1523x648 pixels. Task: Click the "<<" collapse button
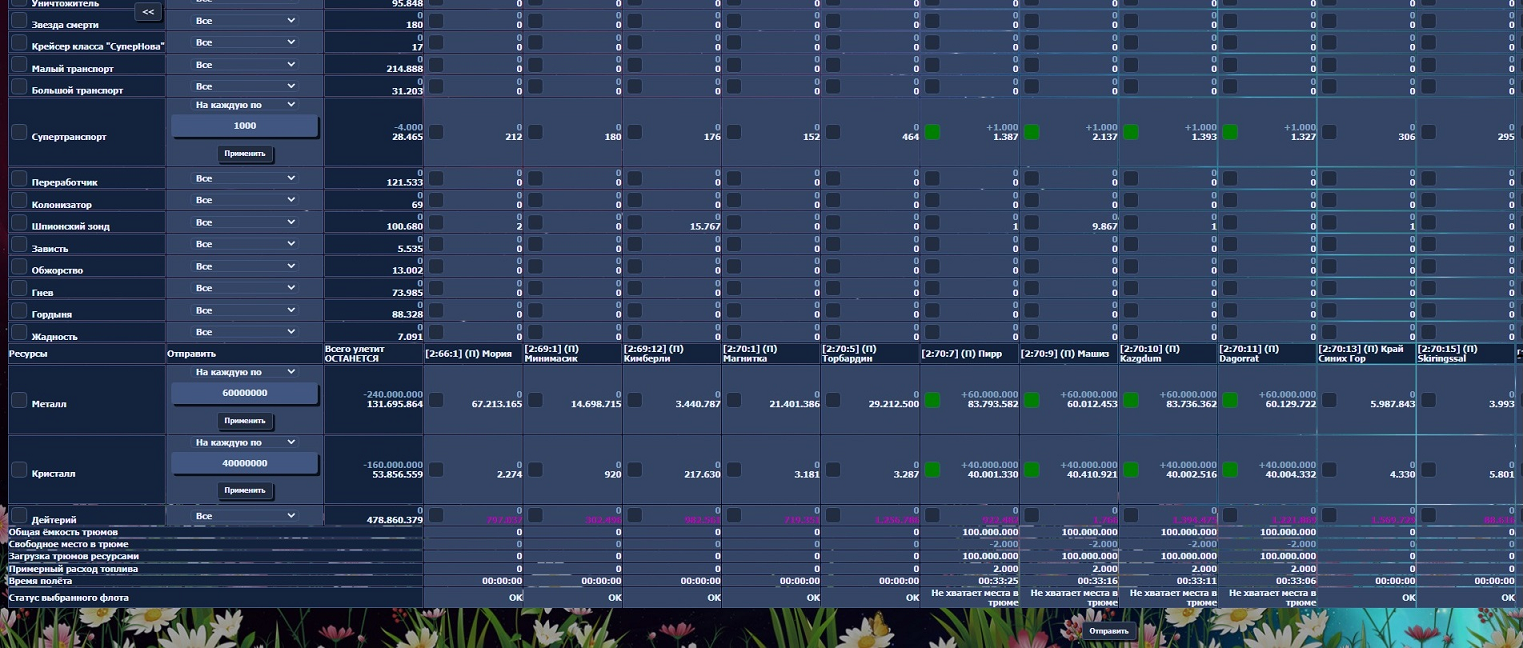point(148,12)
